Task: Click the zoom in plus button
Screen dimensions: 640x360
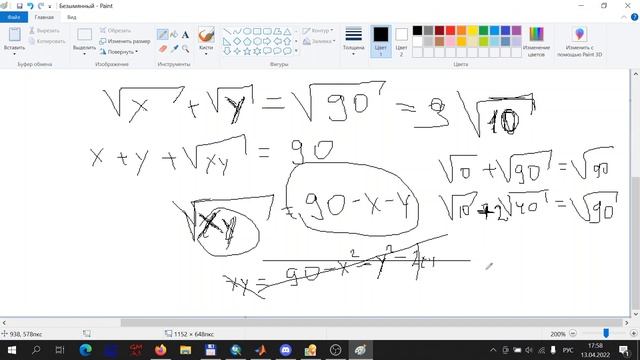Action: point(634,333)
